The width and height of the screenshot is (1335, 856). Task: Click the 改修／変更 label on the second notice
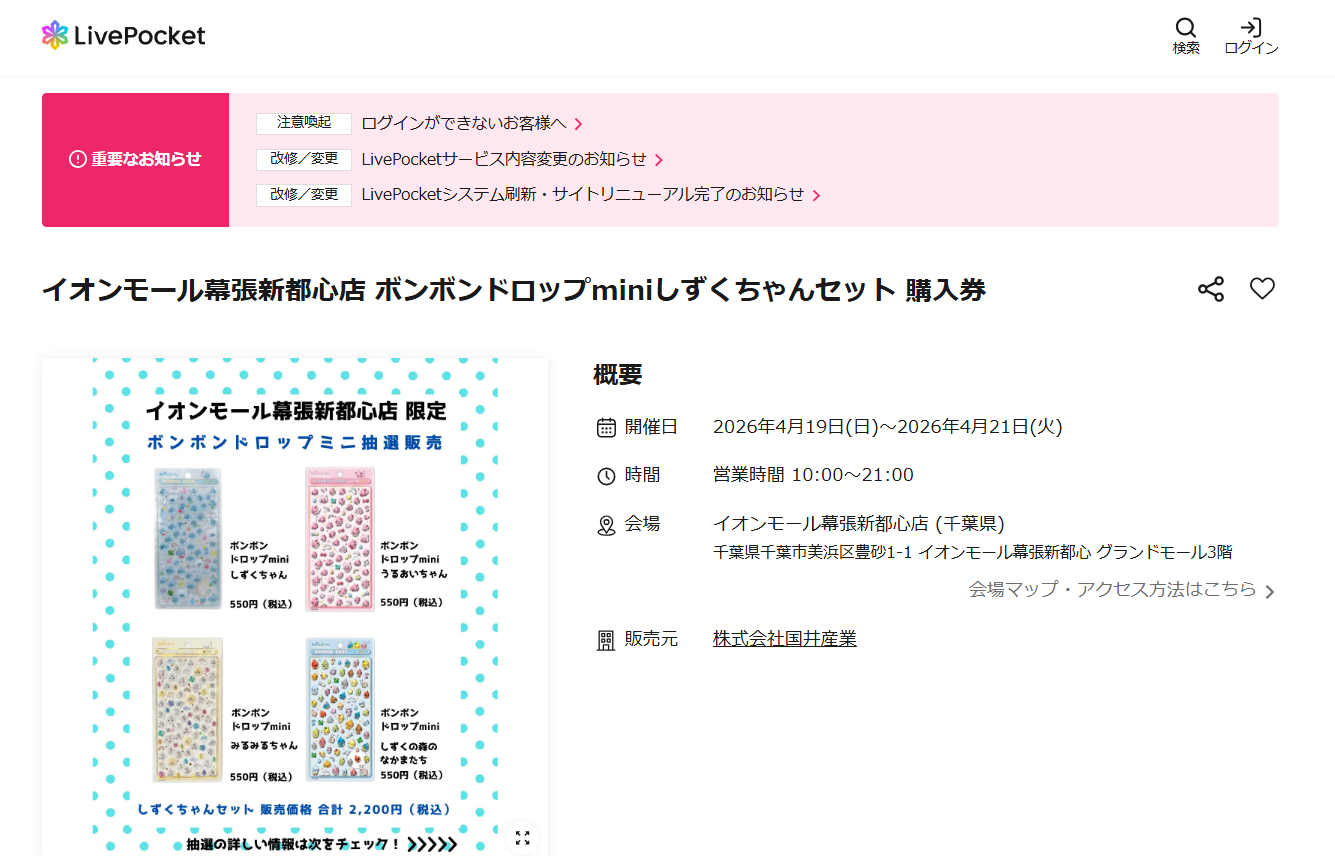(303, 159)
